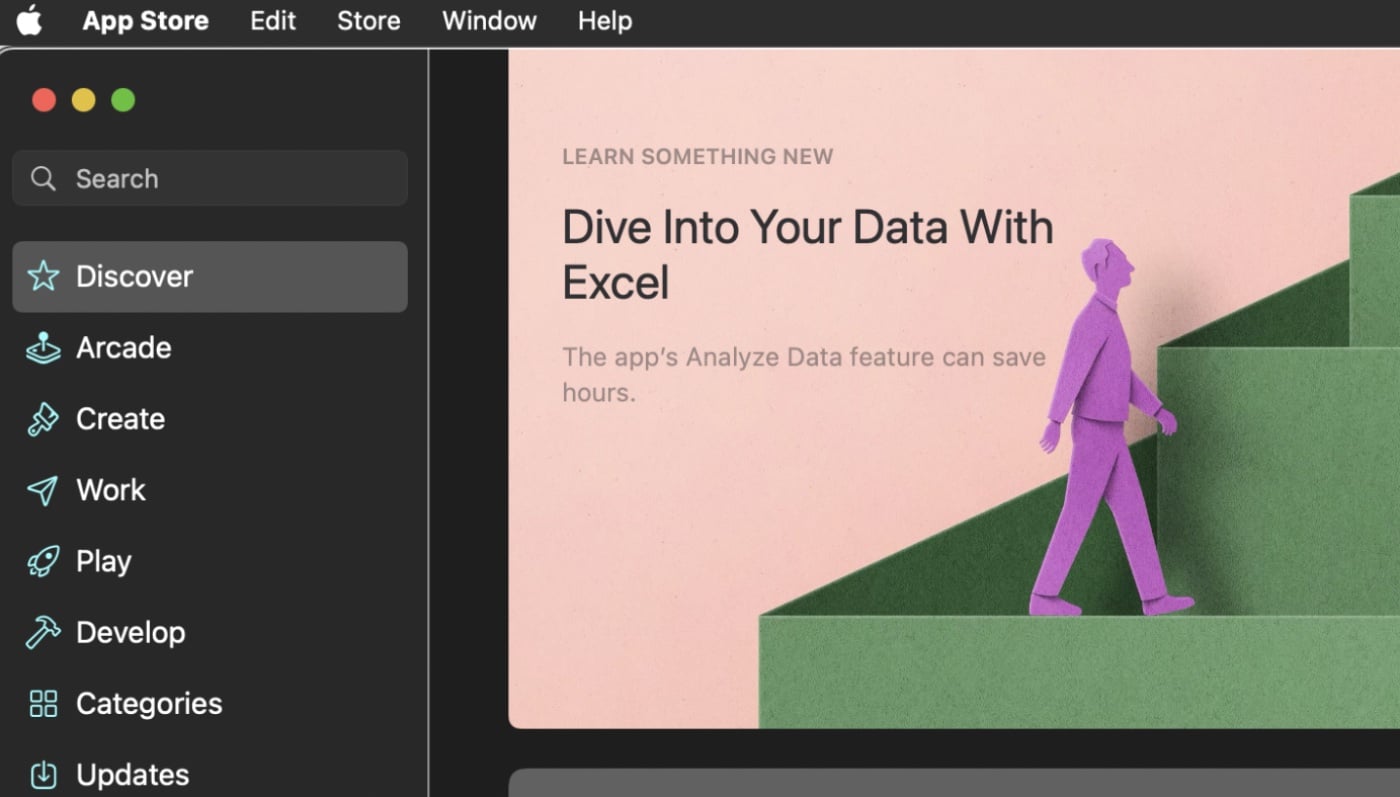
Task: Open the "Dive Into Your Data With Excel" headline
Action: (807, 254)
